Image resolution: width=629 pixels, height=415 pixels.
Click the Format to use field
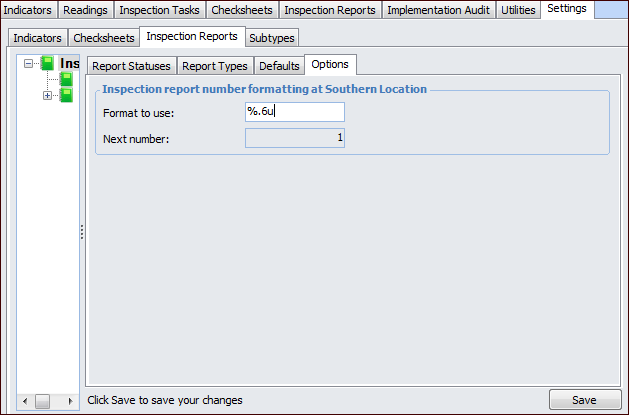point(295,112)
